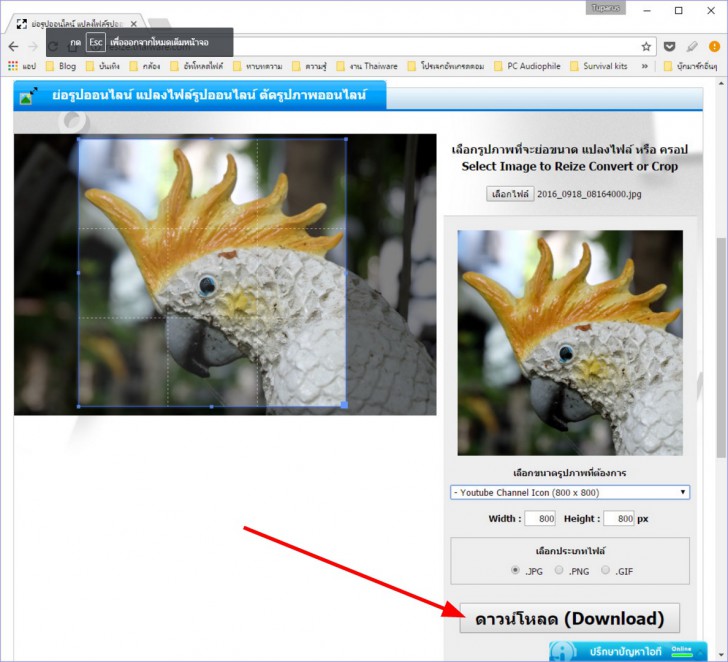This screenshot has width=728, height=662.
Task: Click the เลือกไฟล์ choose file button
Action: (x=510, y=194)
